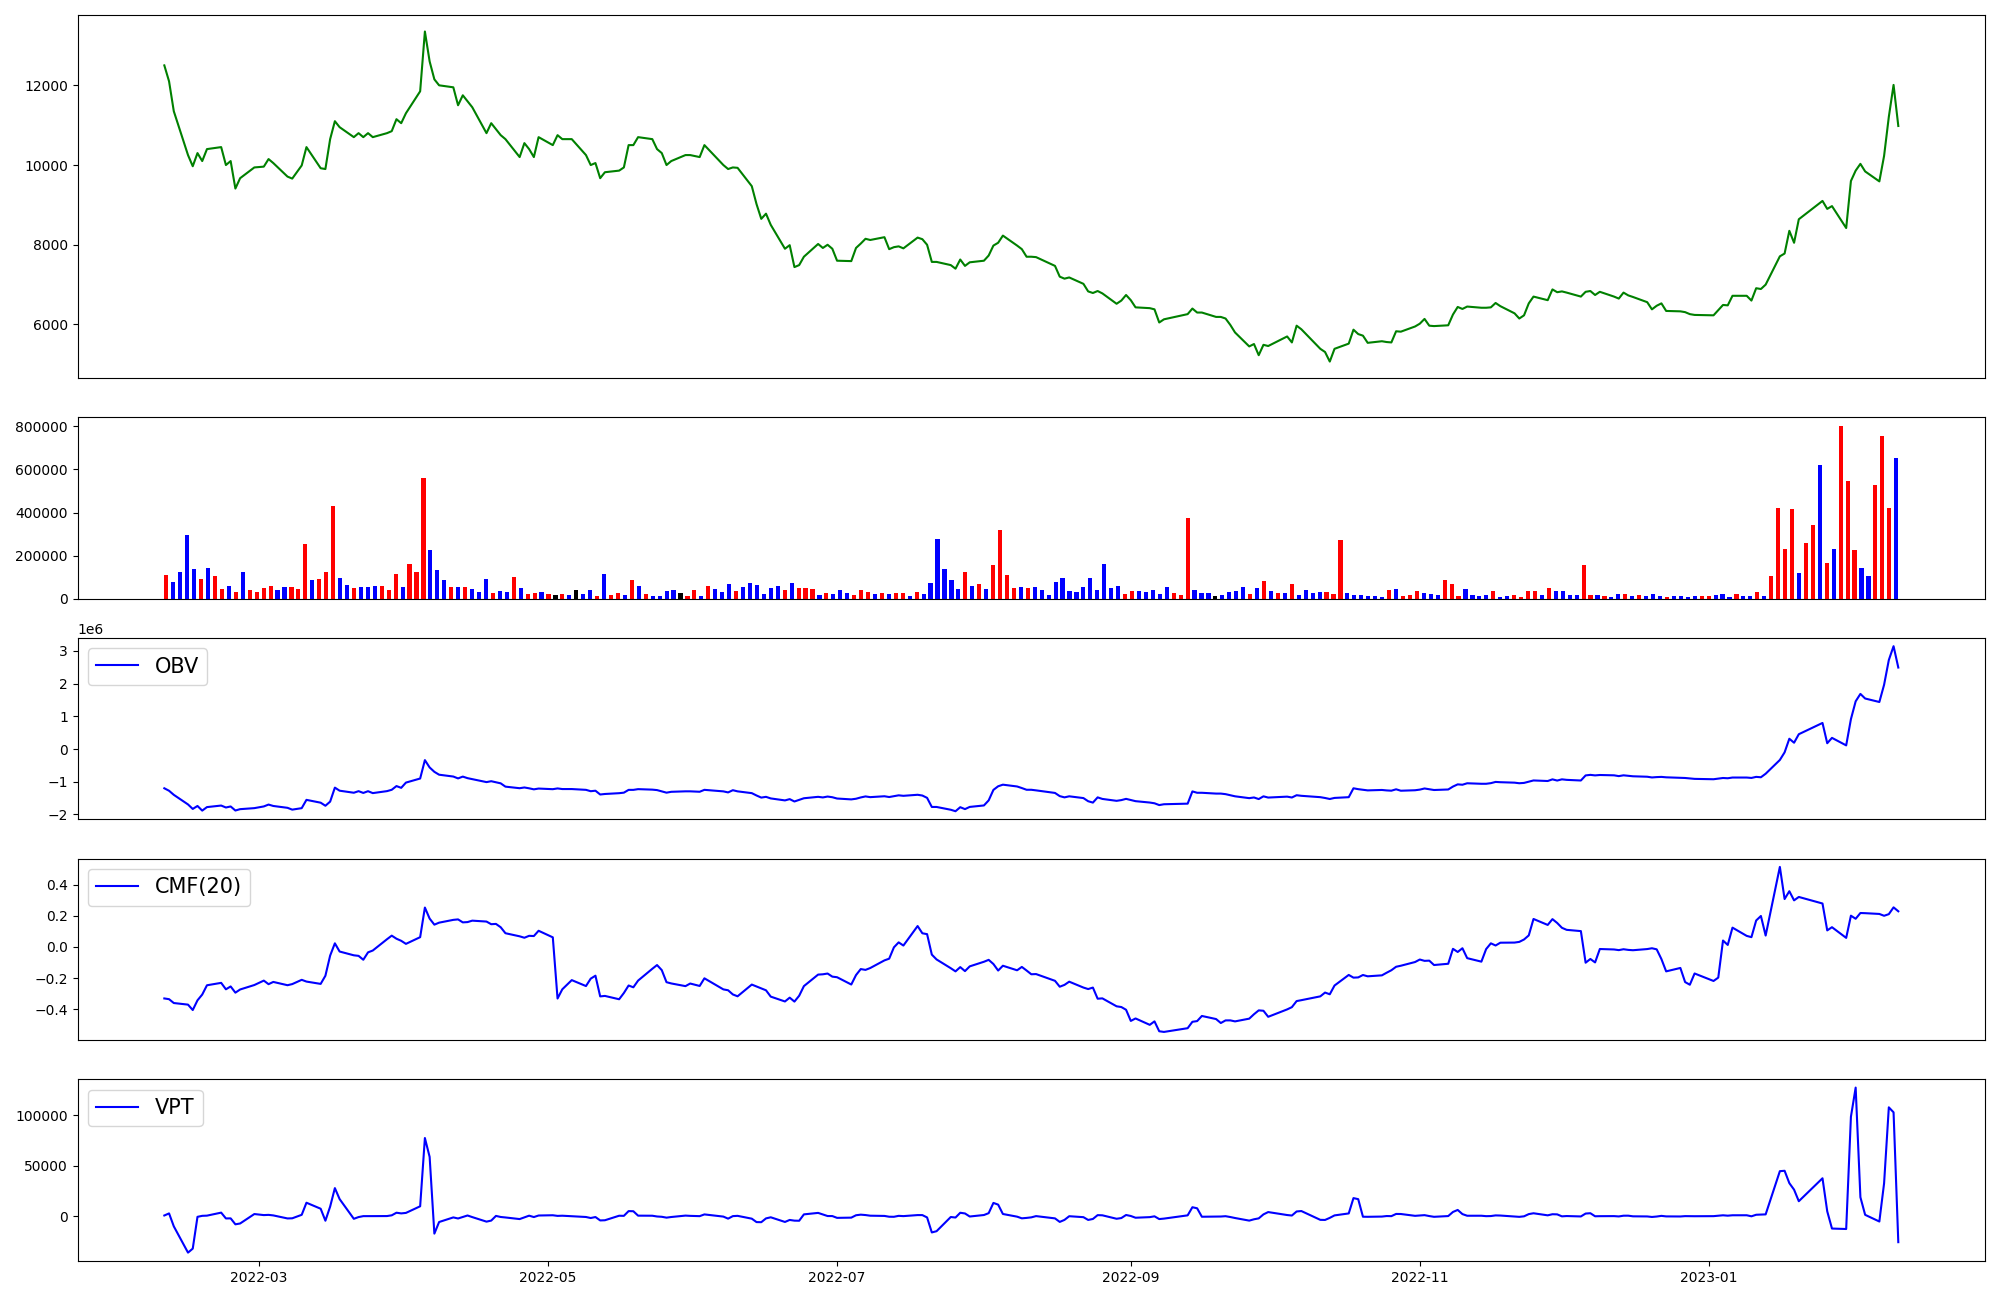Click the 0.4 label on CMF axis
This screenshot has height=1300, width=2000.
pos(57,885)
